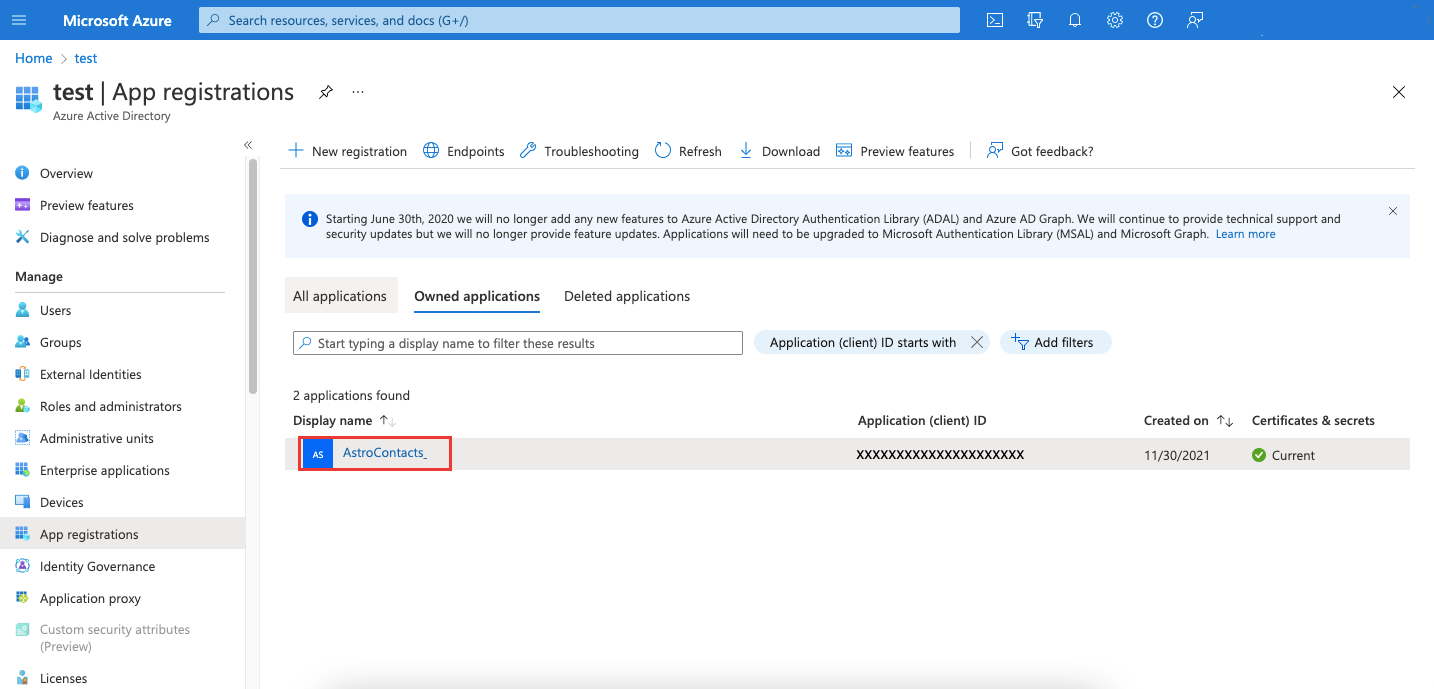1434x689 pixels.
Task: Open the help question mark icon
Action: (x=1155, y=20)
